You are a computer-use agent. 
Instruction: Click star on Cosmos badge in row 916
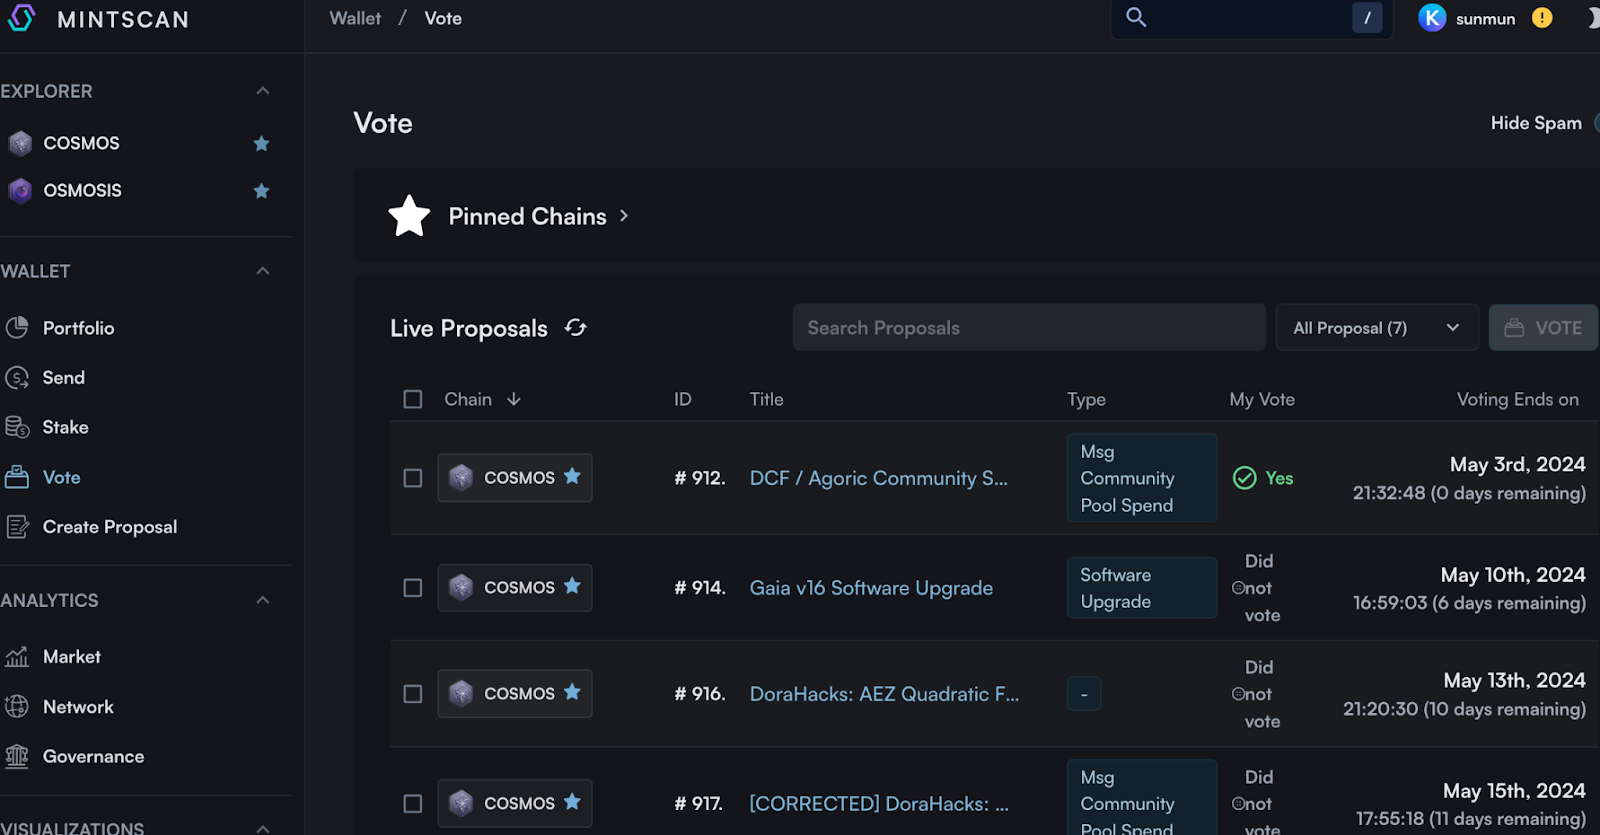tap(572, 692)
